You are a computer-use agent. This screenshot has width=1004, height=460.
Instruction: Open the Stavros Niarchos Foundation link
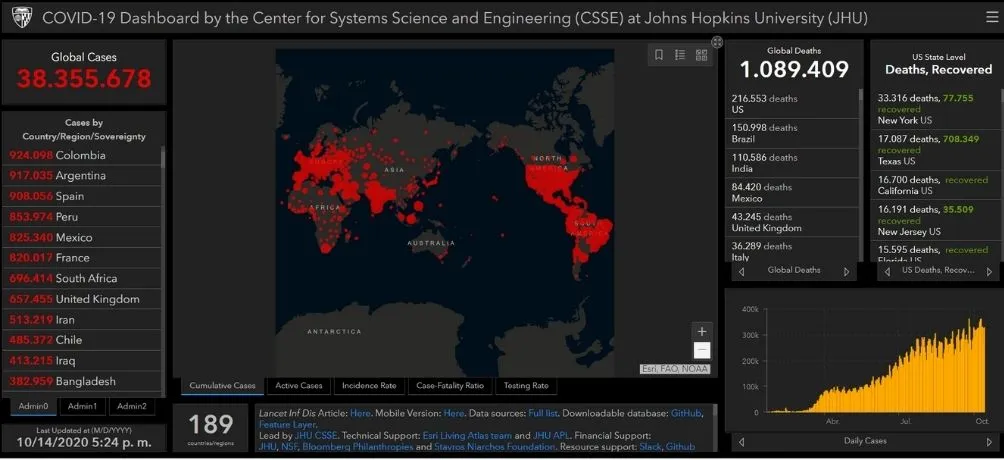(494, 447)
